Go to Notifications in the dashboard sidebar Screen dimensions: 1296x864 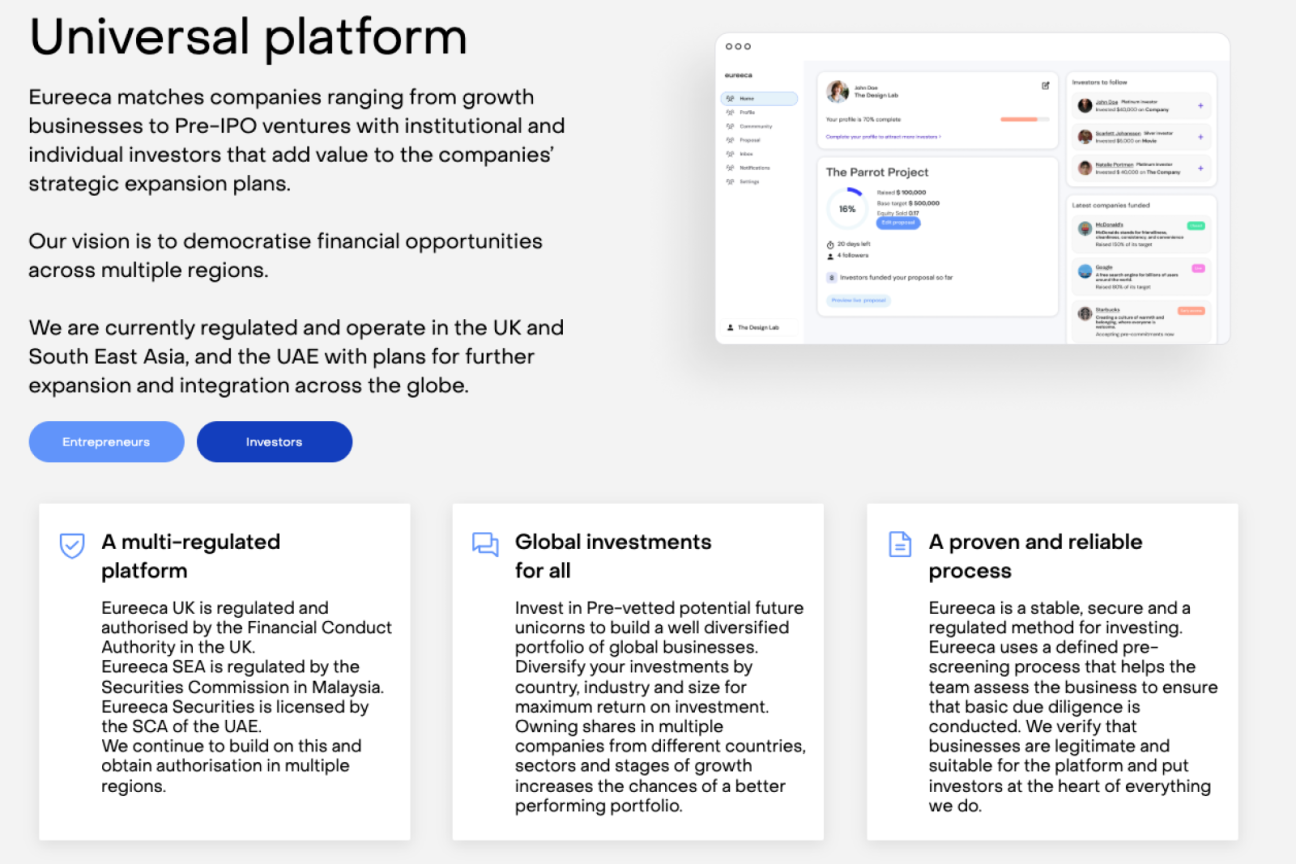pos(755,168)
